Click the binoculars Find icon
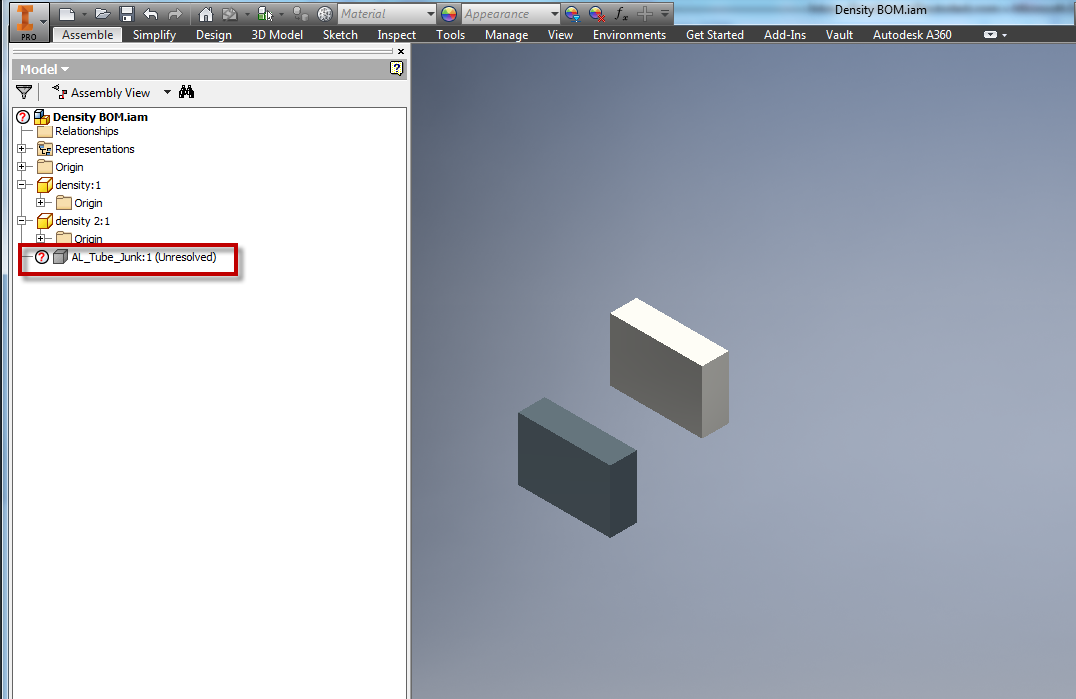This screenshot has width=1076, height=699. pyautogui.click(x=186, y=92)
